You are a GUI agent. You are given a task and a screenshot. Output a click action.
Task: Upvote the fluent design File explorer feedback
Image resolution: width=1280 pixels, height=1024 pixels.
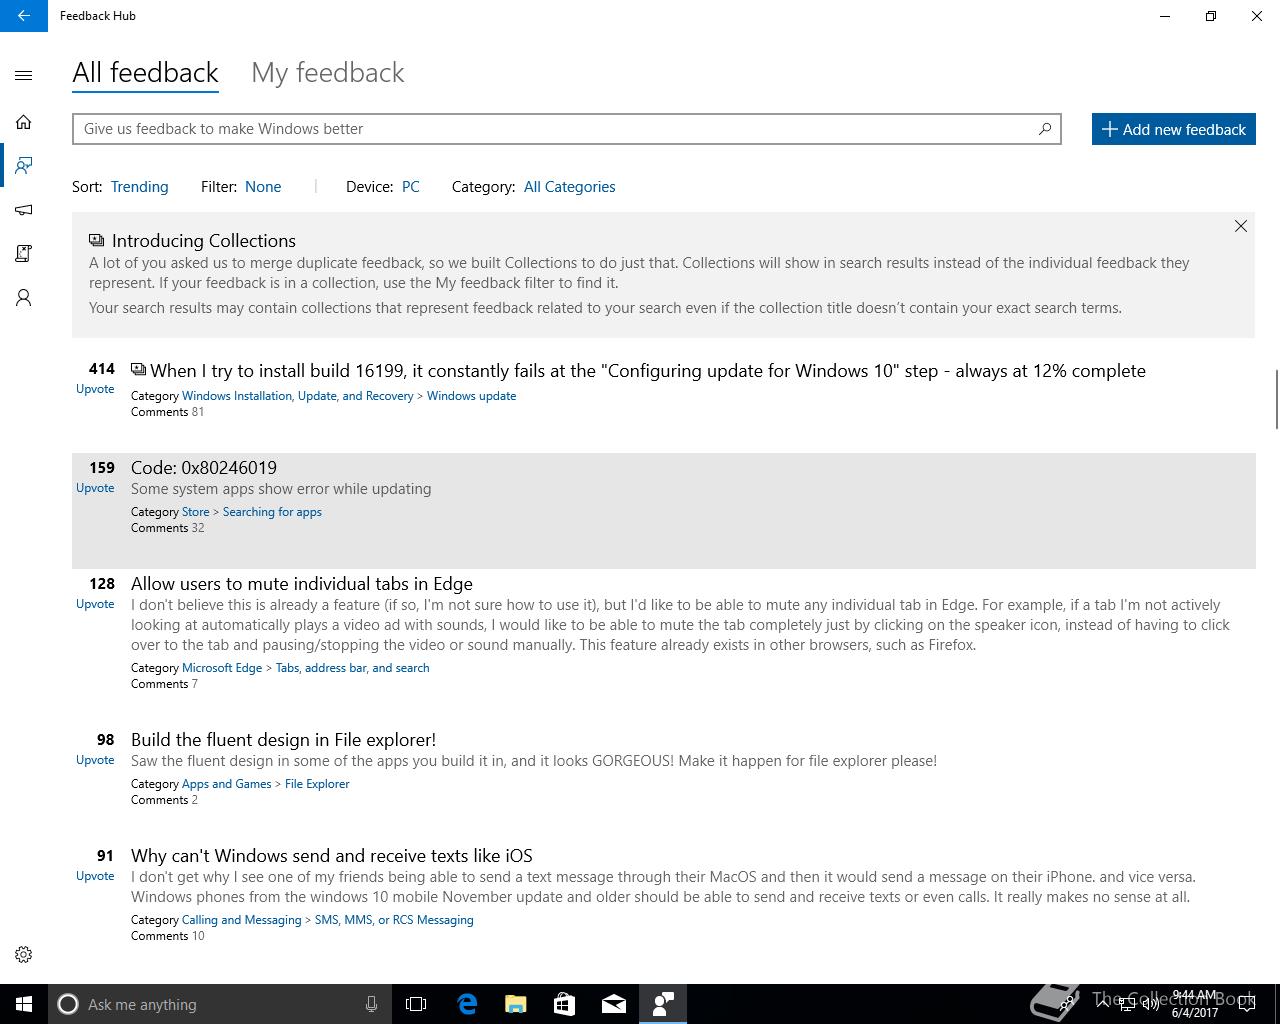(95, 760)
